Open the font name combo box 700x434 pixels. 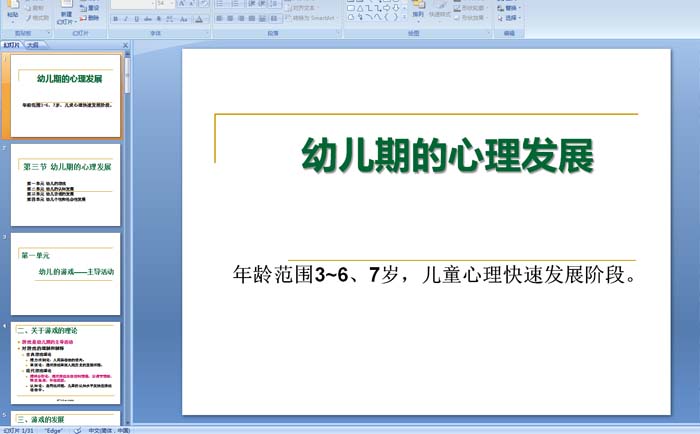pos(133,4)
